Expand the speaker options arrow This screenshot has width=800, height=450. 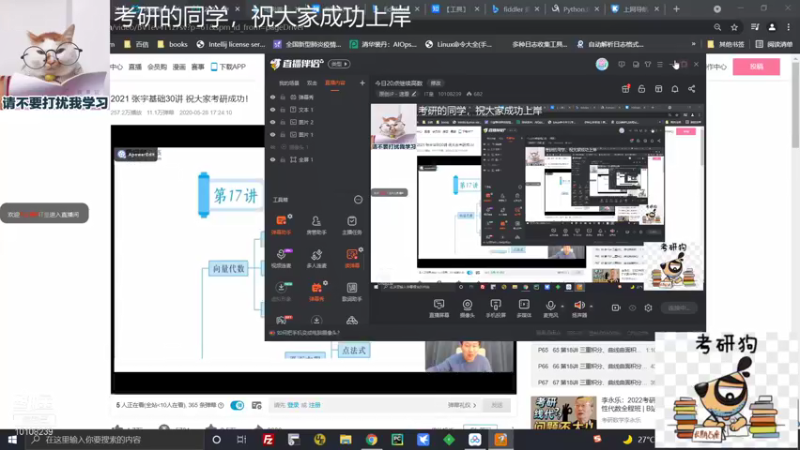(x=591, y=306)
